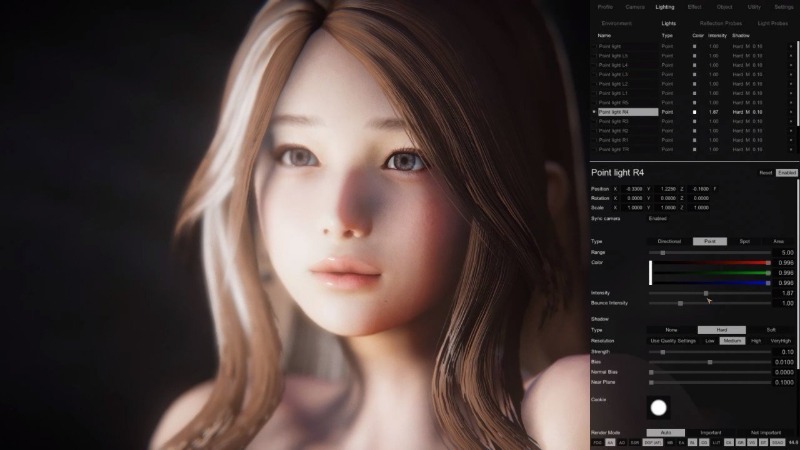Switch to the Light Probes sub-tab
This screenshot has width=800, height=450.
click(772, 23)
